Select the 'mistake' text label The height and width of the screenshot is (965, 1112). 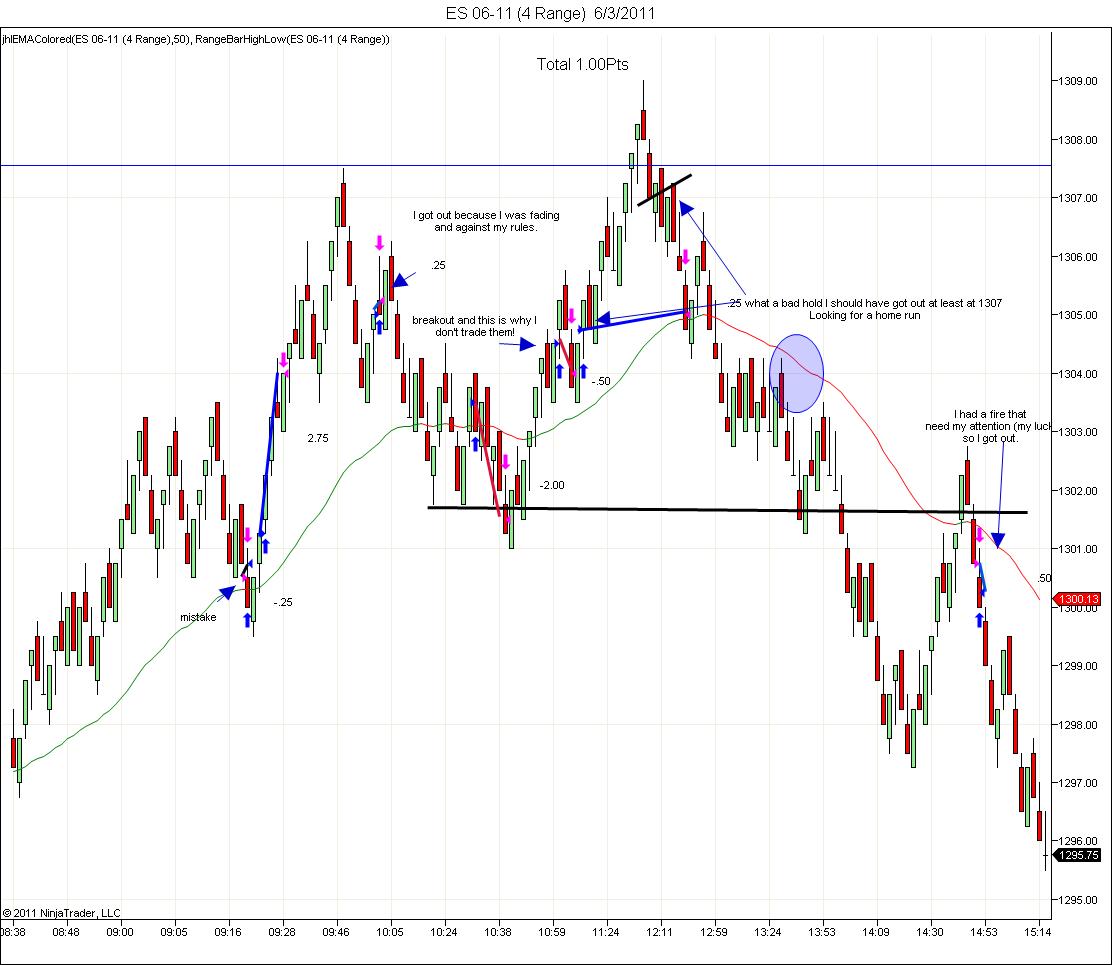click(198, 618)
